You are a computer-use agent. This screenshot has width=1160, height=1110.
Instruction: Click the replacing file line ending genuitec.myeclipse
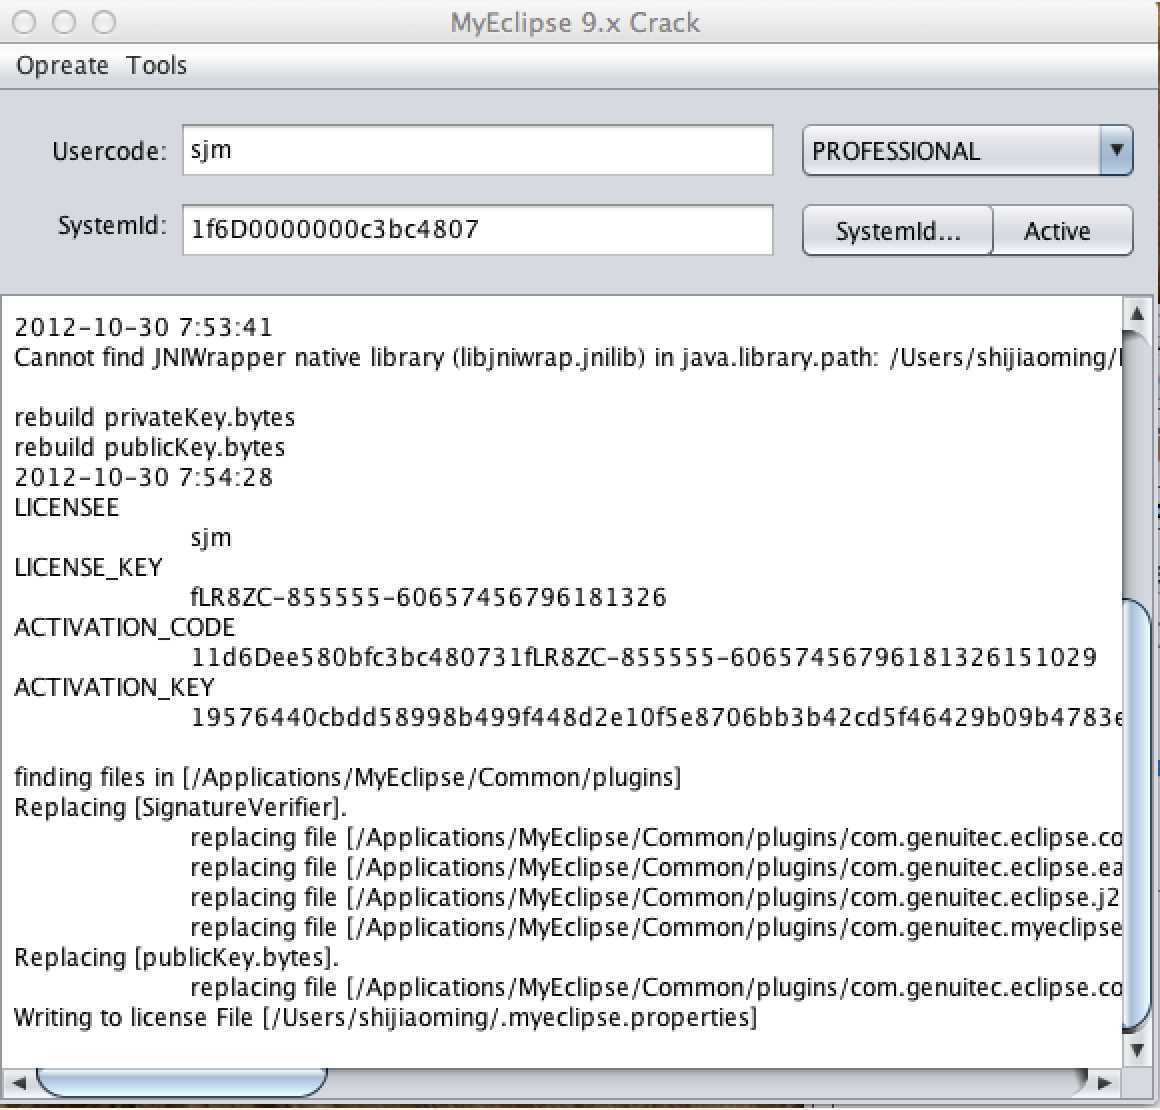coord(656,927)
